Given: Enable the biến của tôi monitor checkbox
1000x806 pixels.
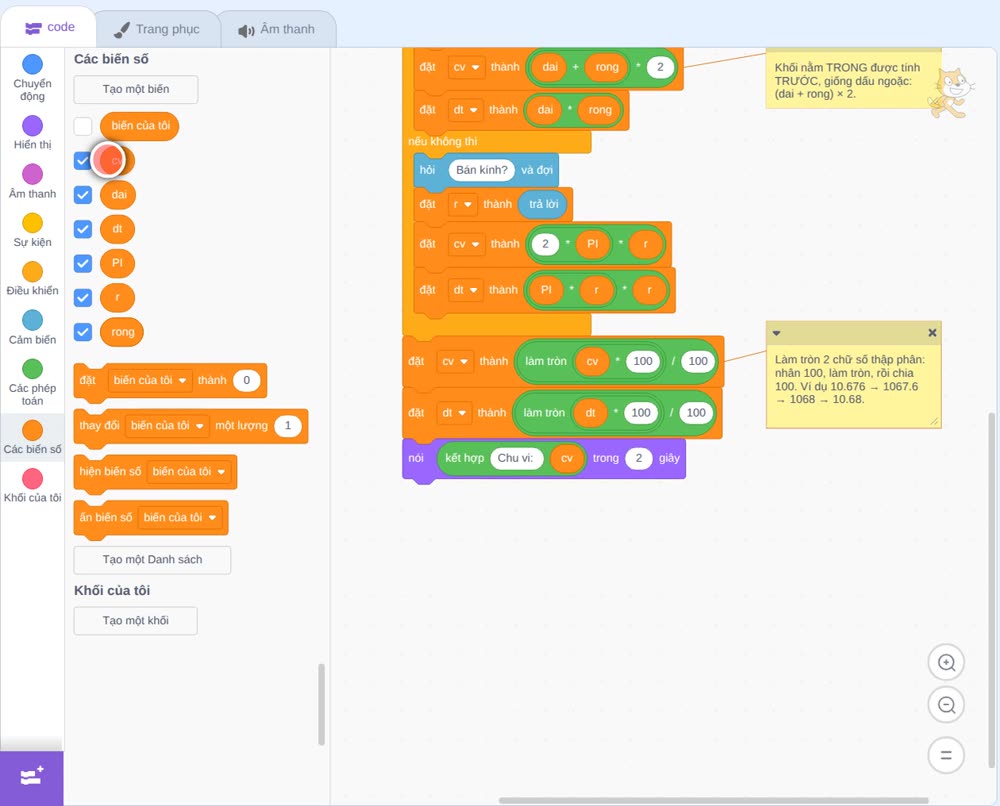Looking at the screenshot, I should tap(83, 126).
